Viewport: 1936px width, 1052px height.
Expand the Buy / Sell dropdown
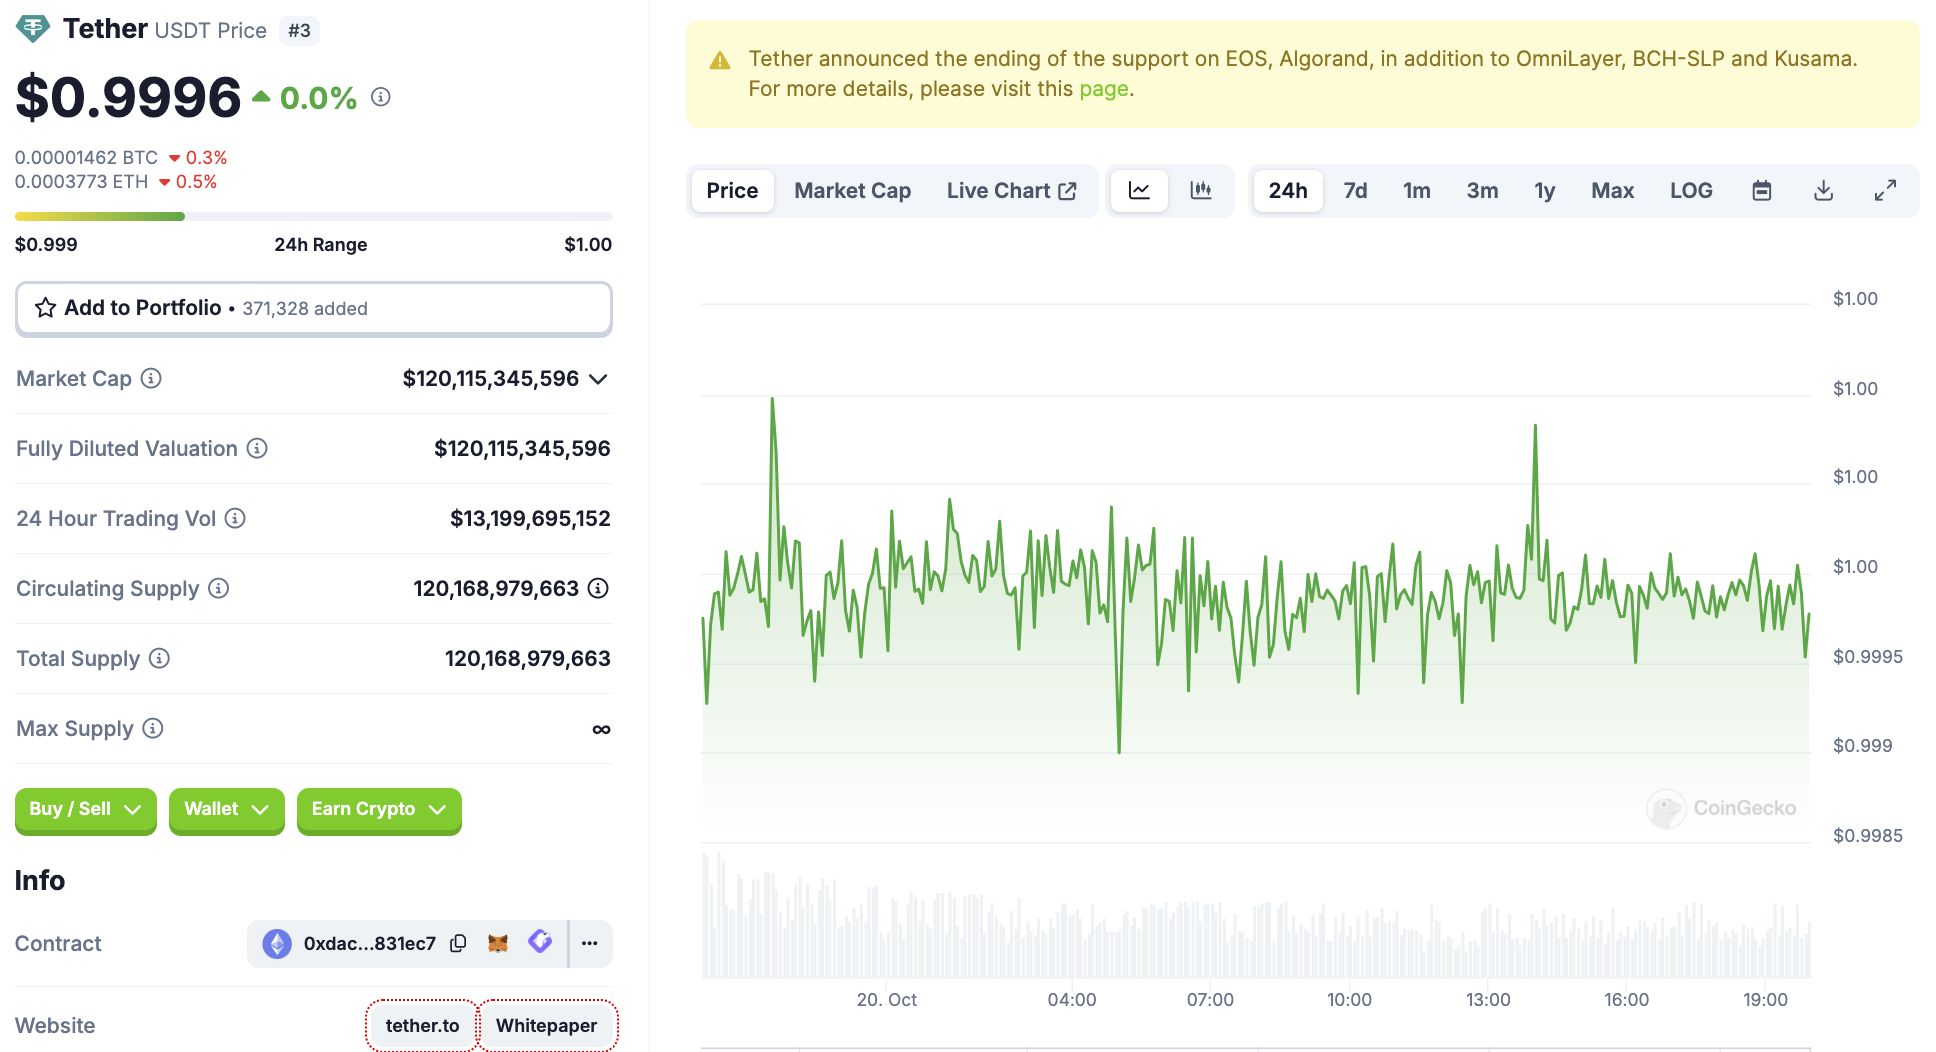[x=85, y=809]
